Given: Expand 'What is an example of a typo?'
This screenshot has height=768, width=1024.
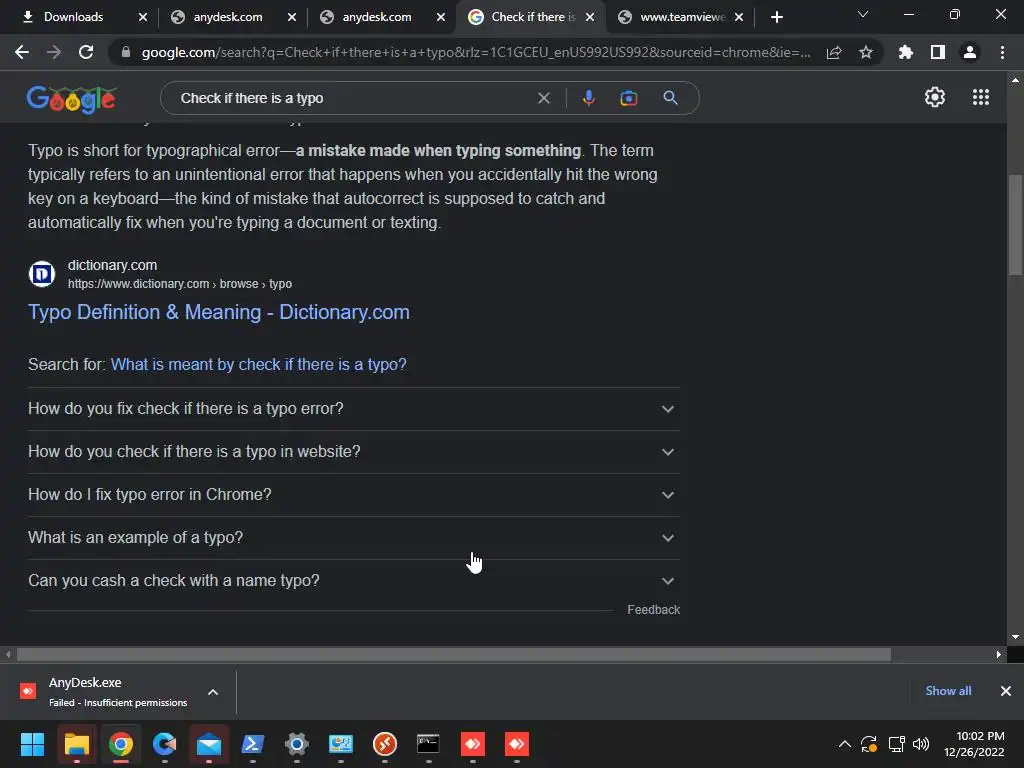Looking at the screenshot, I should [353, 538].
